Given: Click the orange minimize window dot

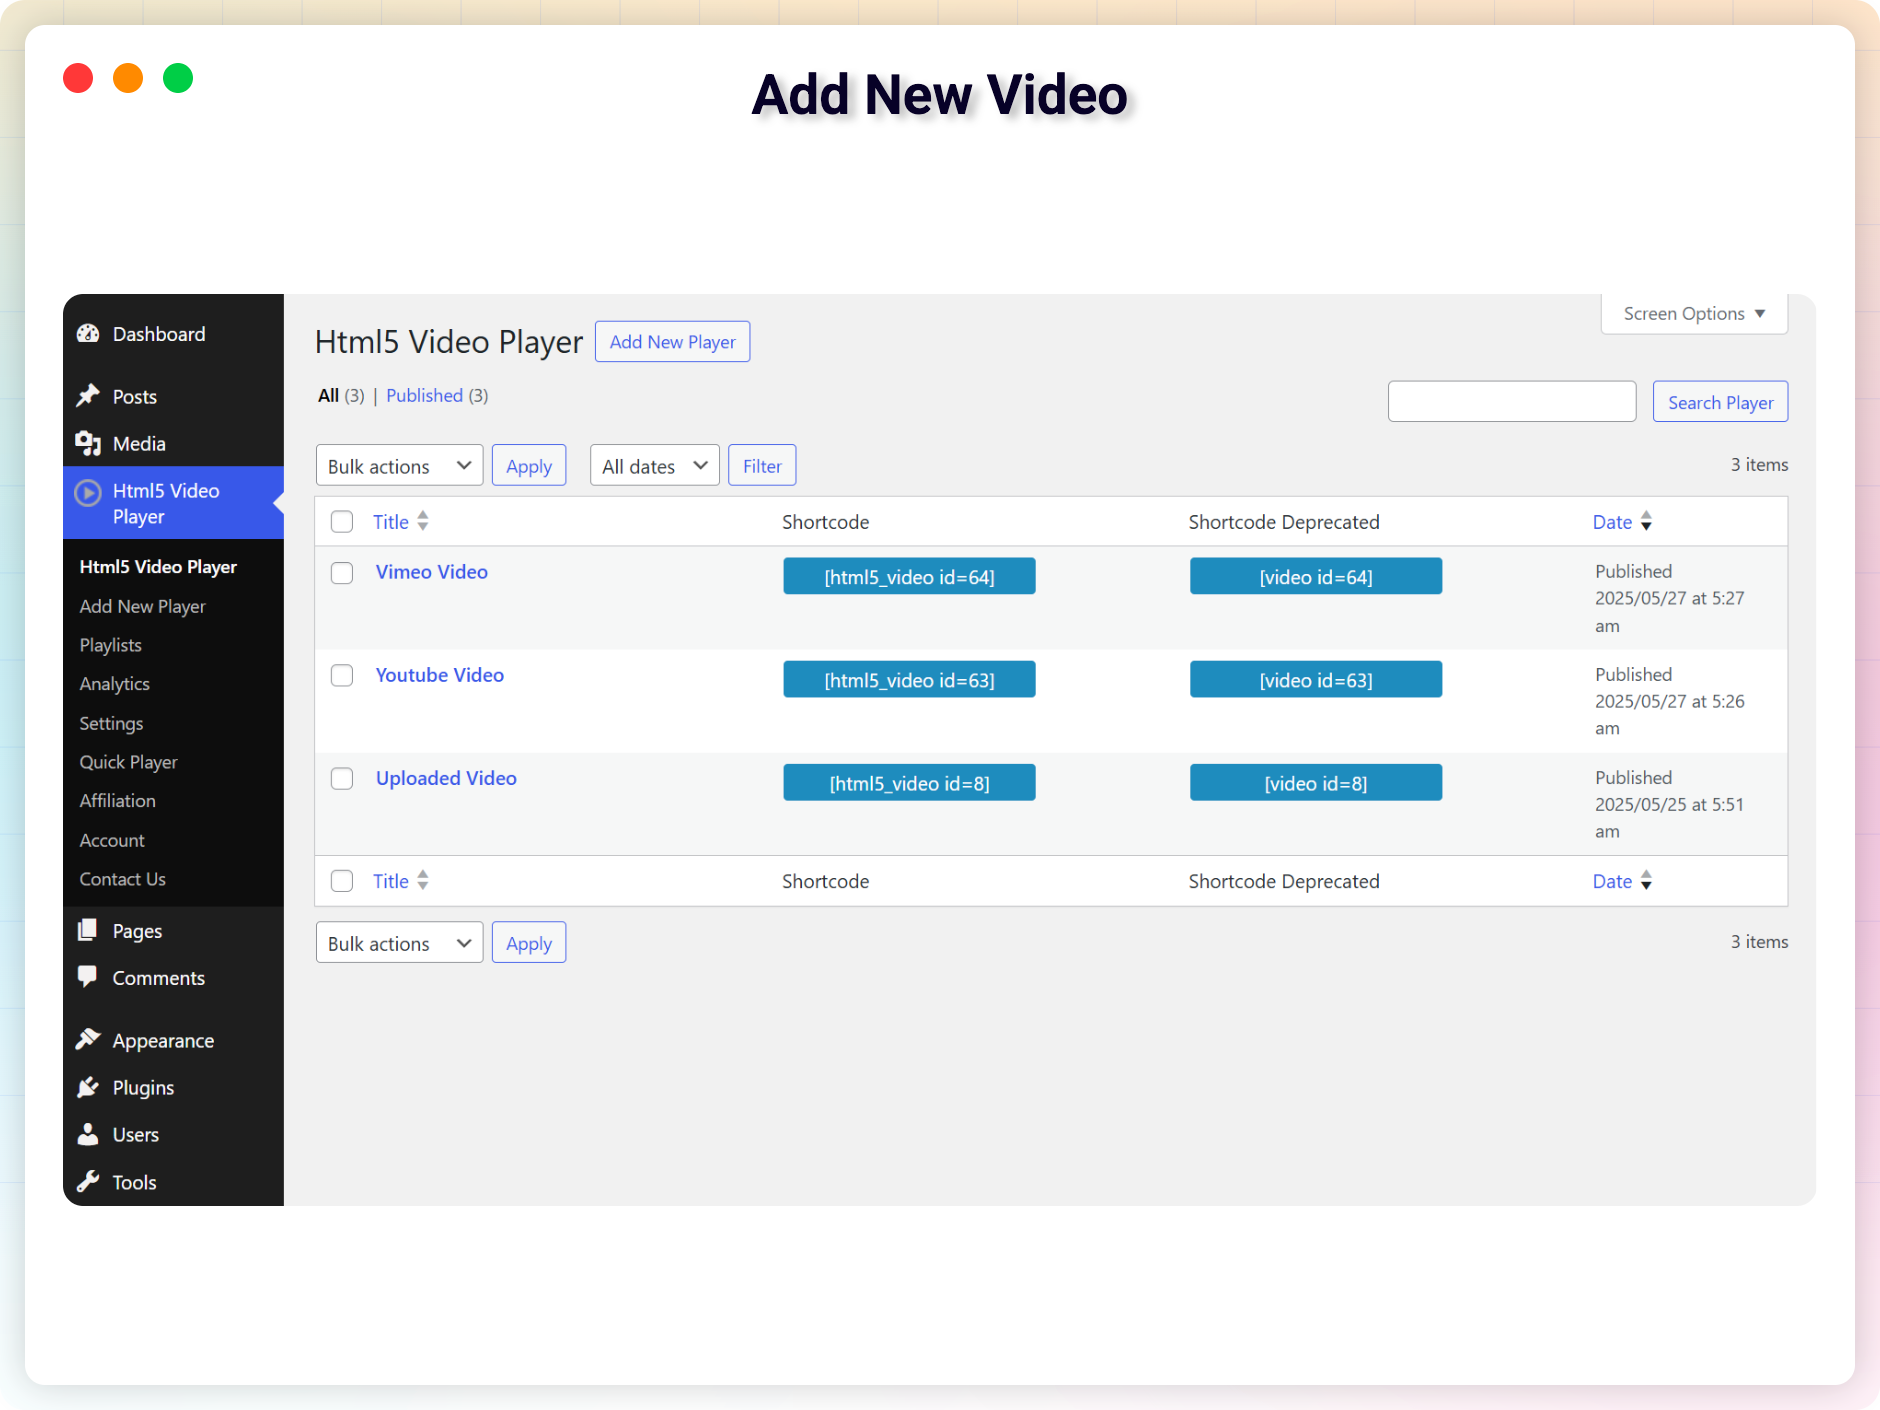Looking at the screenshot, I should pos(128,78).
